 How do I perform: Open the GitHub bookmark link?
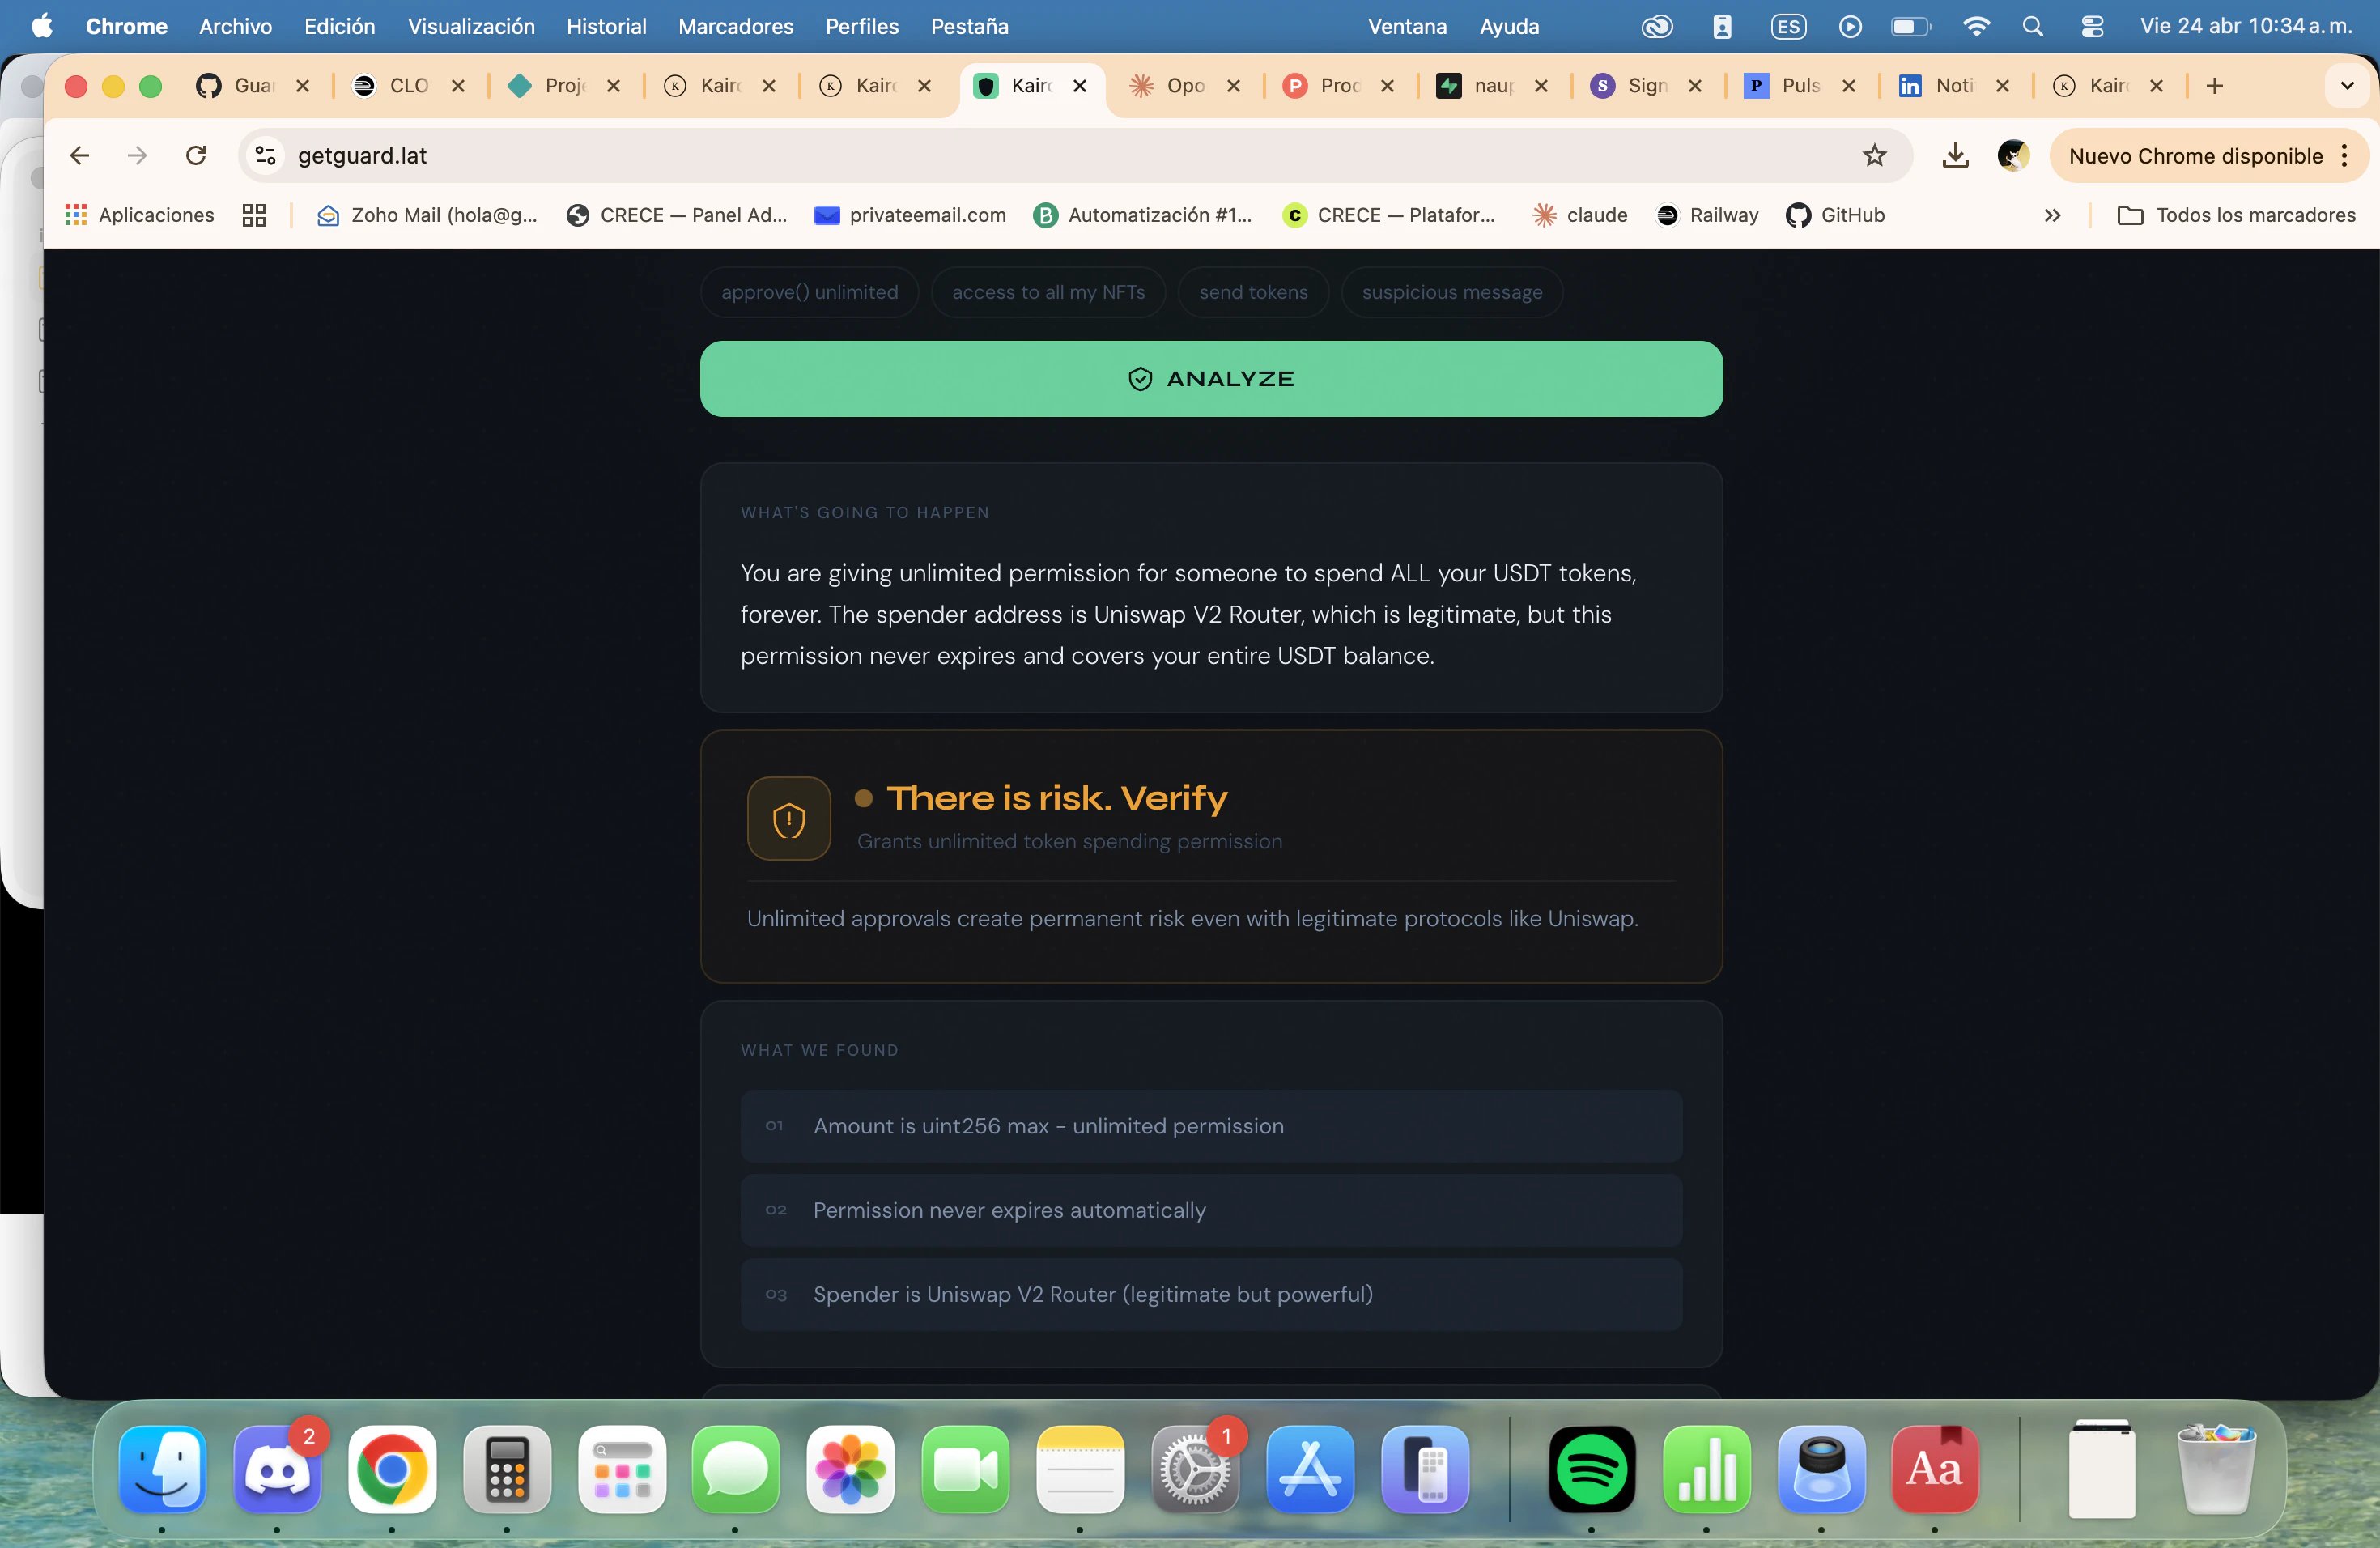(x=1835, y=215)
